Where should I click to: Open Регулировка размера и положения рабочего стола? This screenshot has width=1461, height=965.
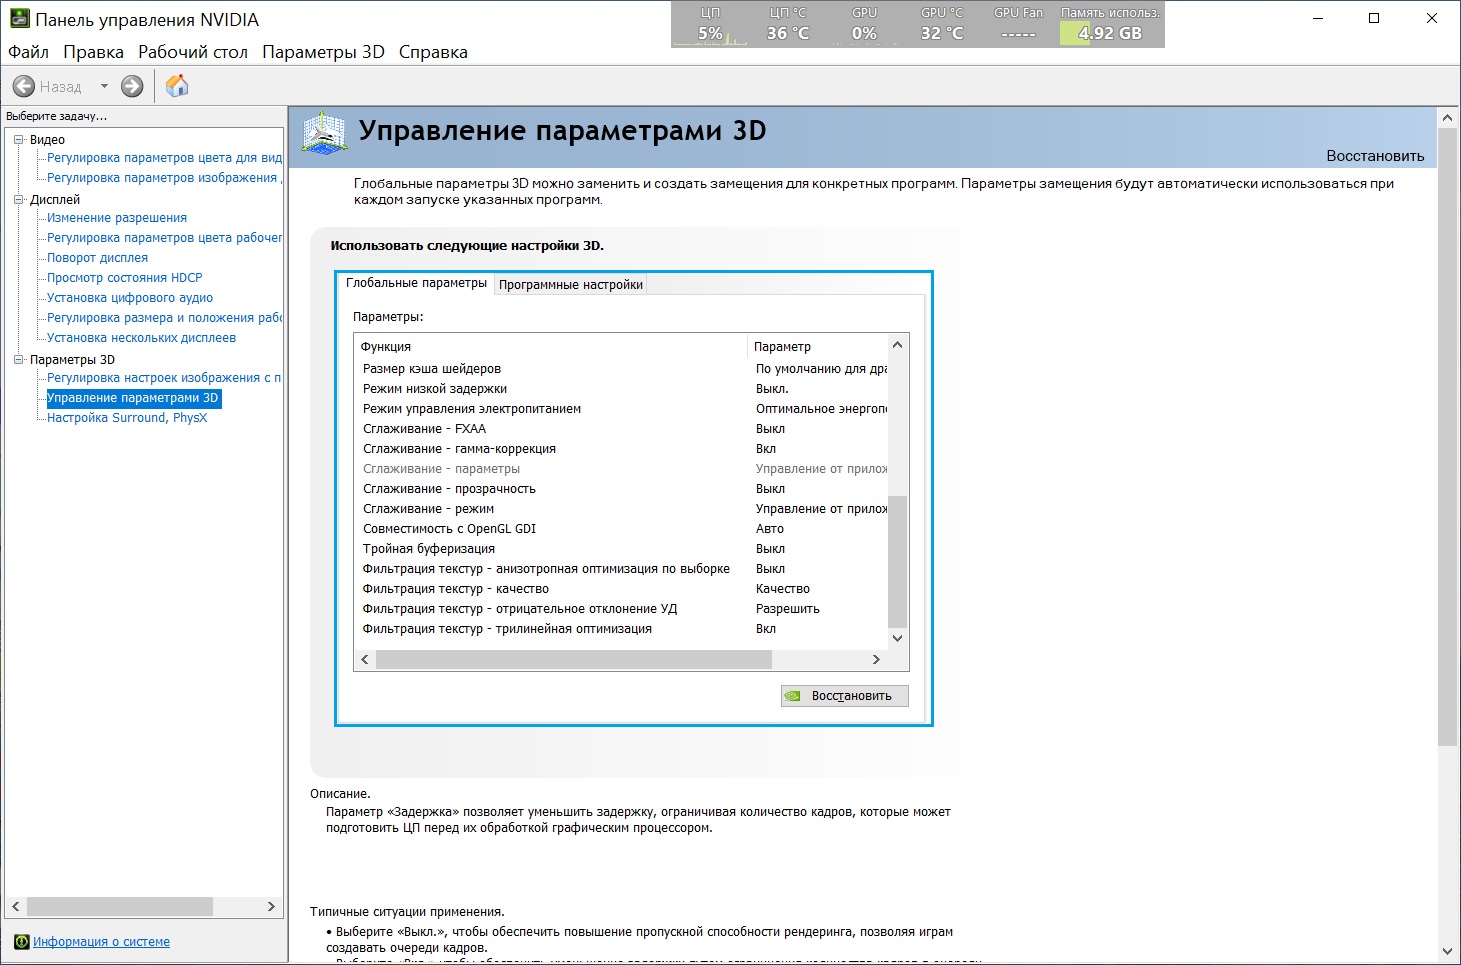[164, 318]
